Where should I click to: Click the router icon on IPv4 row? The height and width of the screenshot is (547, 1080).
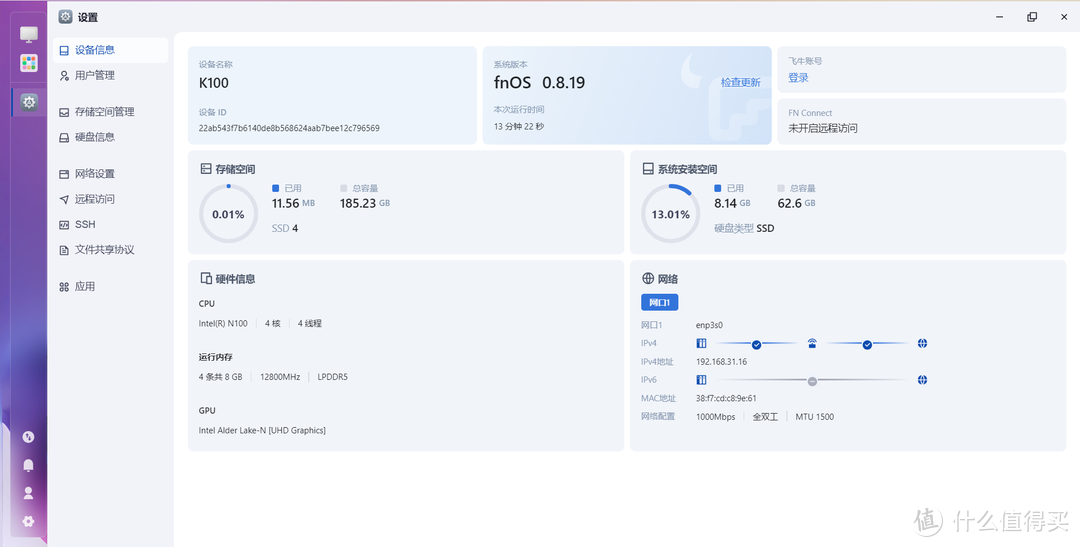pyautogui.click(x=812, y=344)
